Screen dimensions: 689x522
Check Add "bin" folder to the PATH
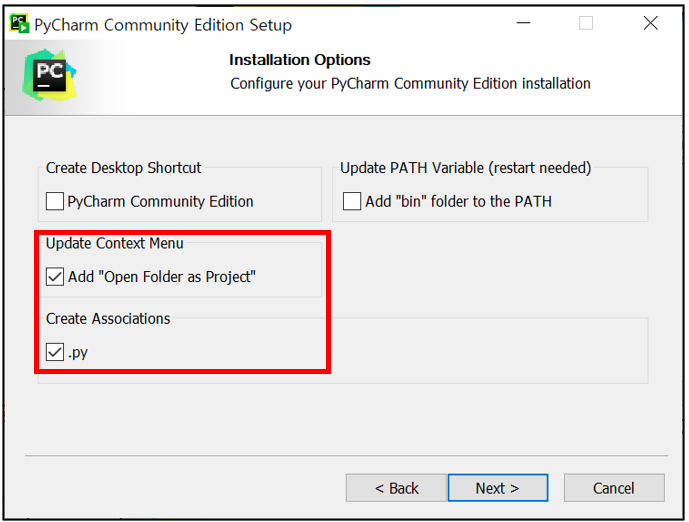(x=352, y=201)
